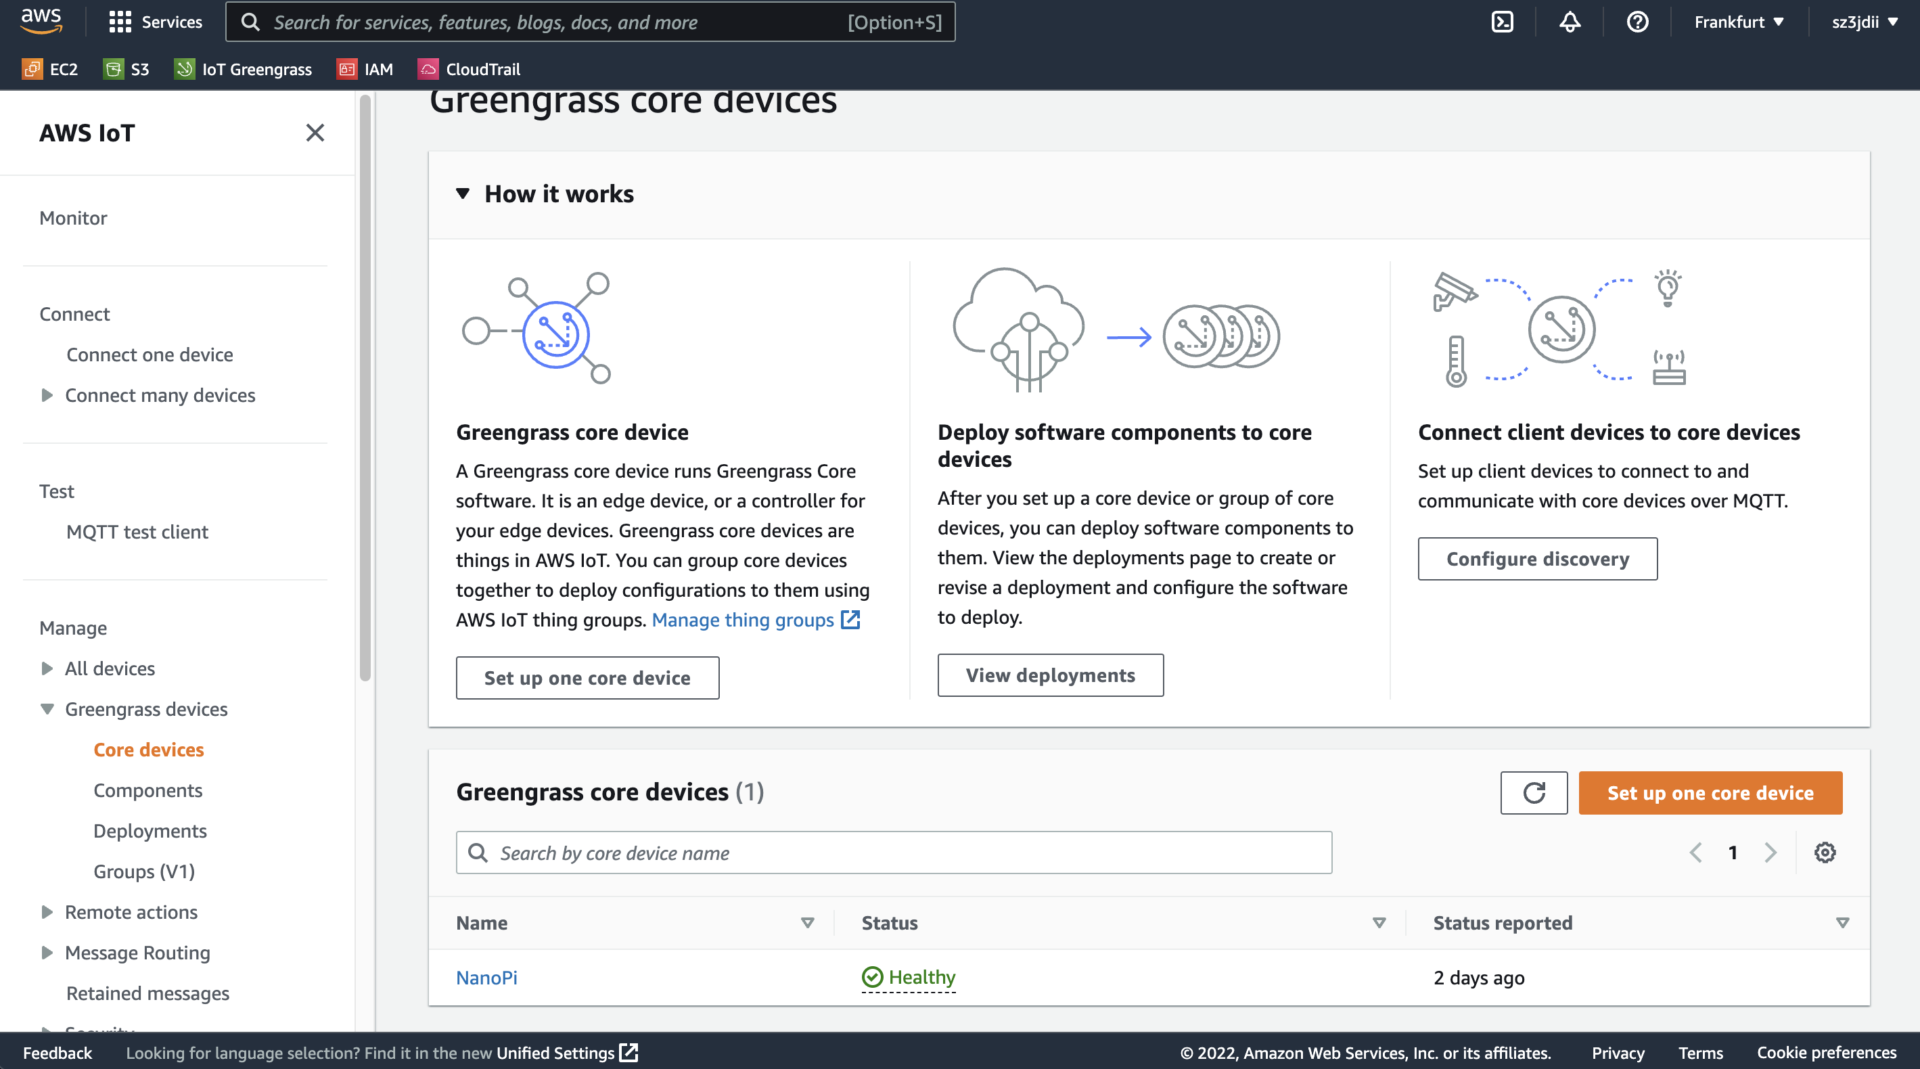This screenshot has height=1069, width=1920.
Task: Open the S3 shortcut icon
Action: [x=126, y=69]
